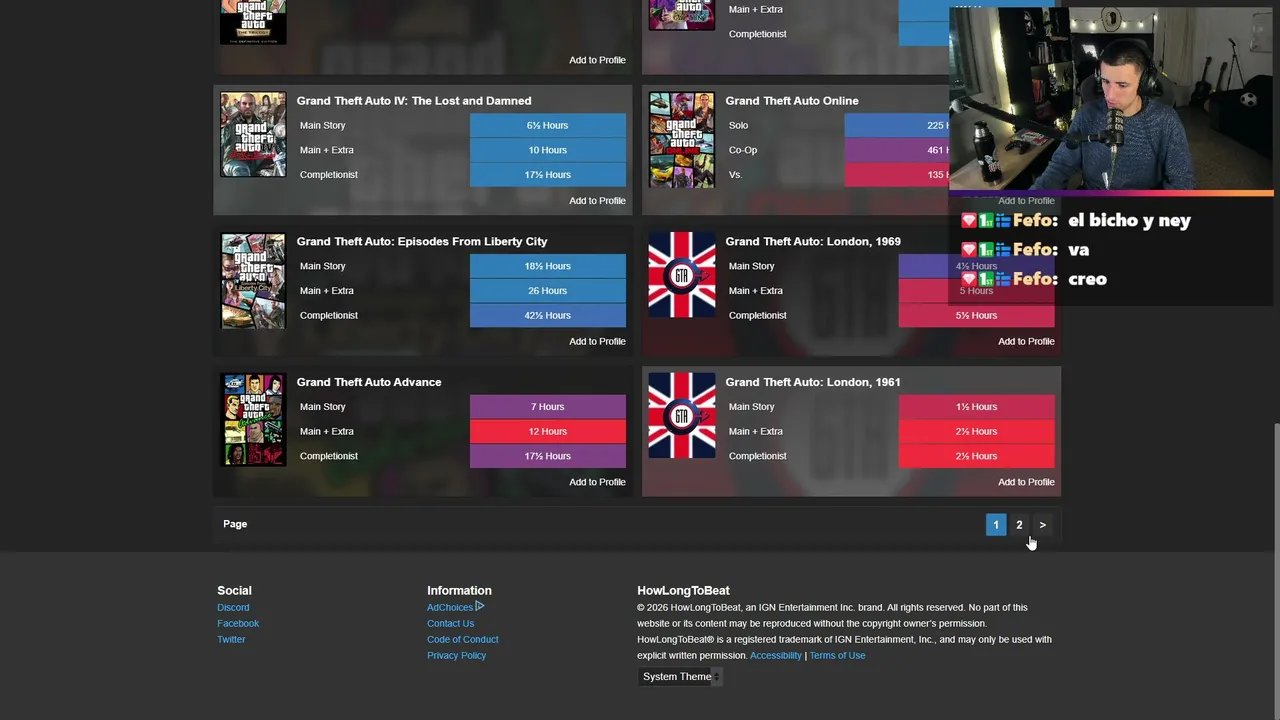Open The Lost and Damned cover thumbnail
Screen dimensions: 1280x720
point(253,135)
